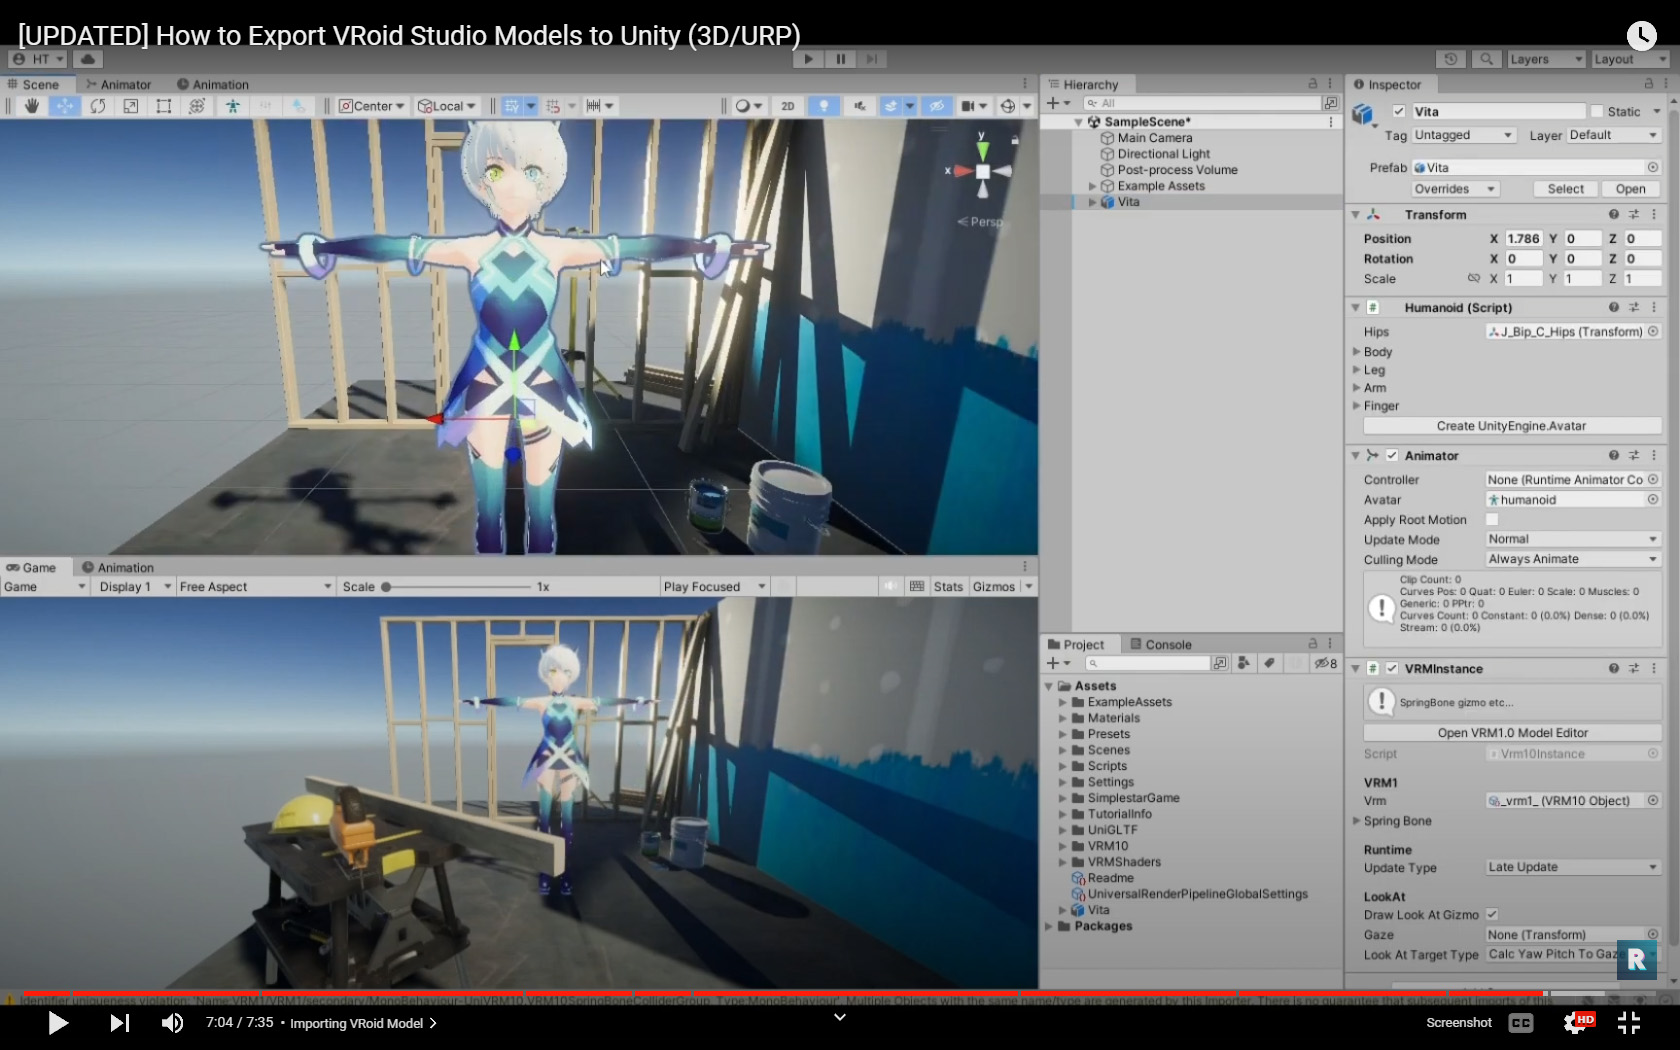Click the prefab Select button

[x=1565, y=189]
